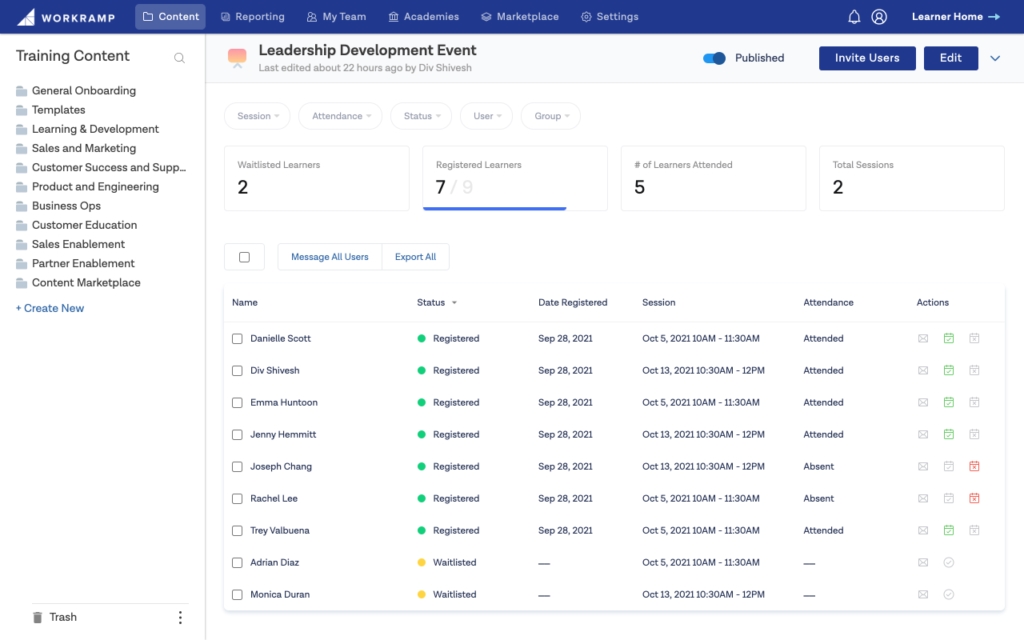Open the Group filter dropdown
Viewport: 1024px width, 640px height.
point(551,116)
